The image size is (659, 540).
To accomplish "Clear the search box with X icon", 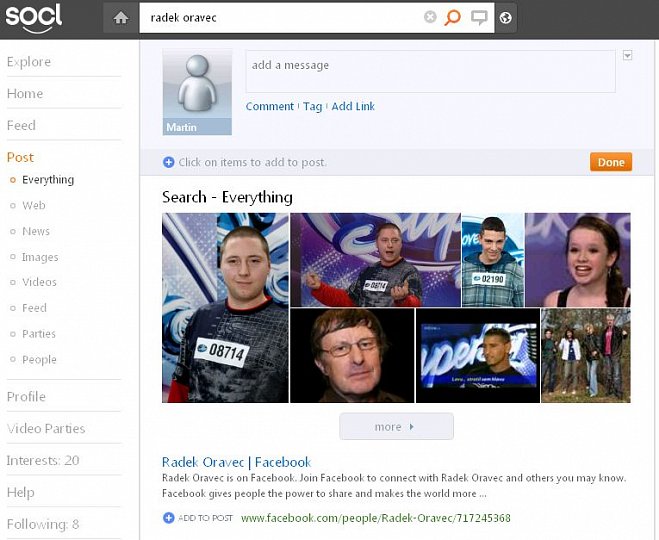I will 430,17.
